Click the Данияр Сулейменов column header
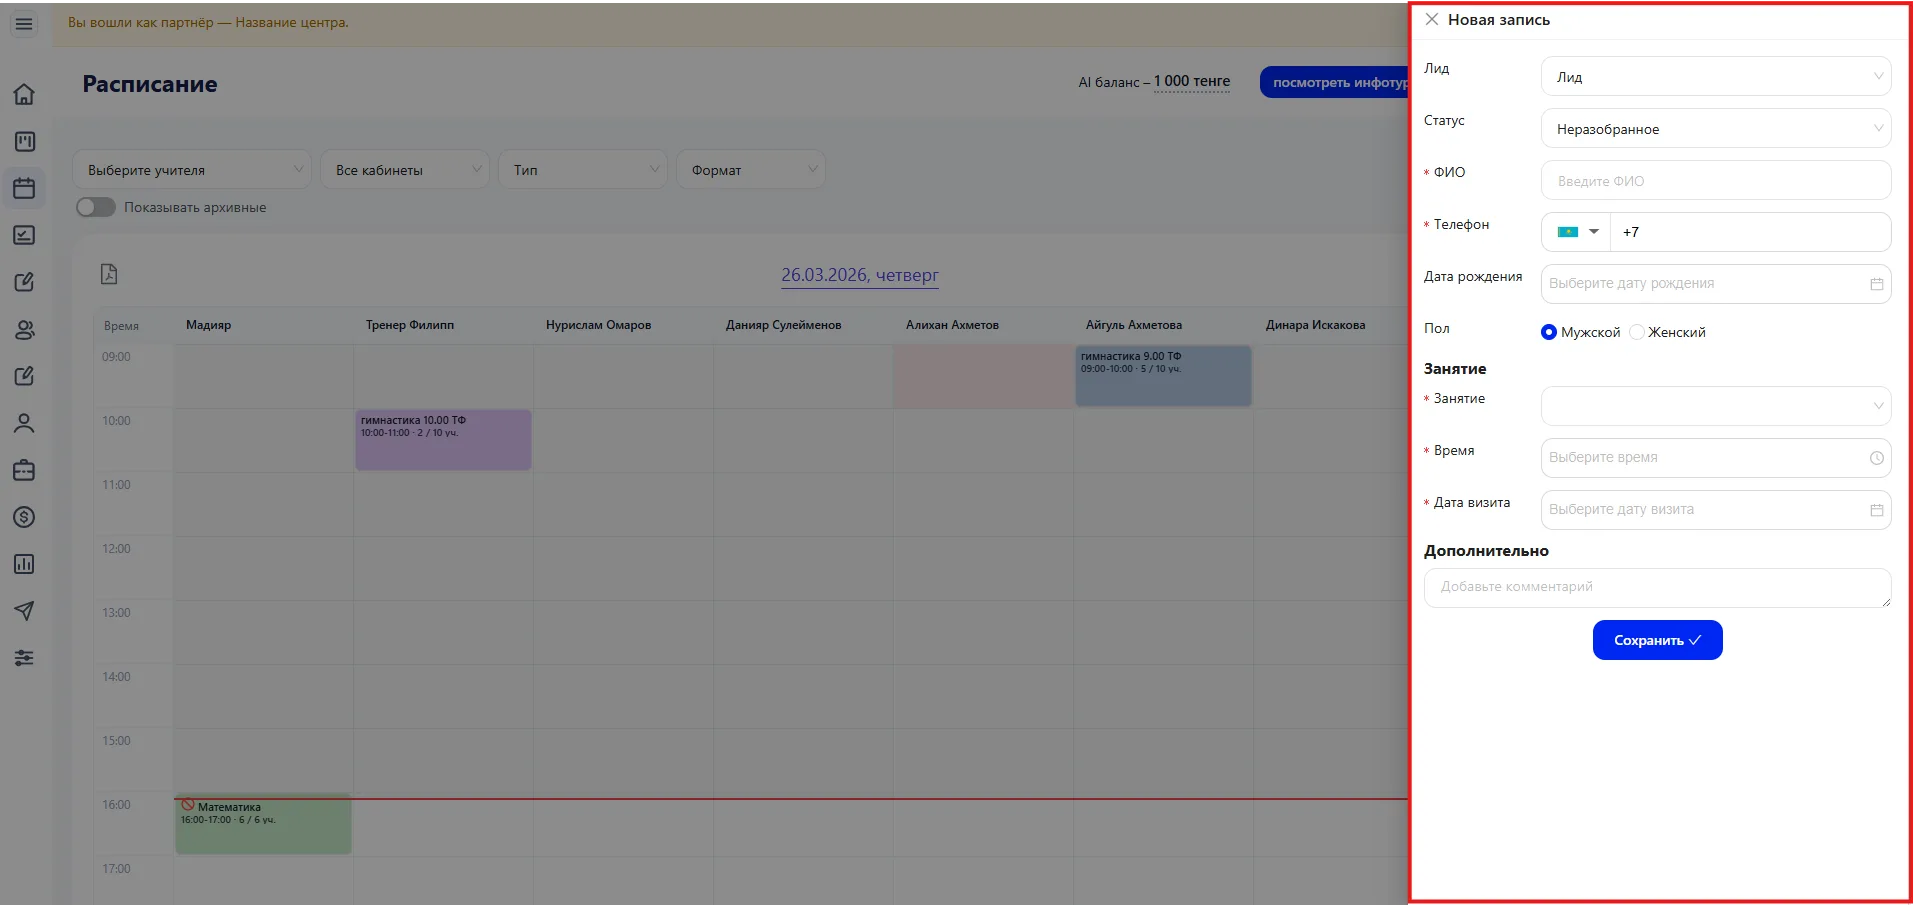The image size is (1914, 905). pos(783,325)
